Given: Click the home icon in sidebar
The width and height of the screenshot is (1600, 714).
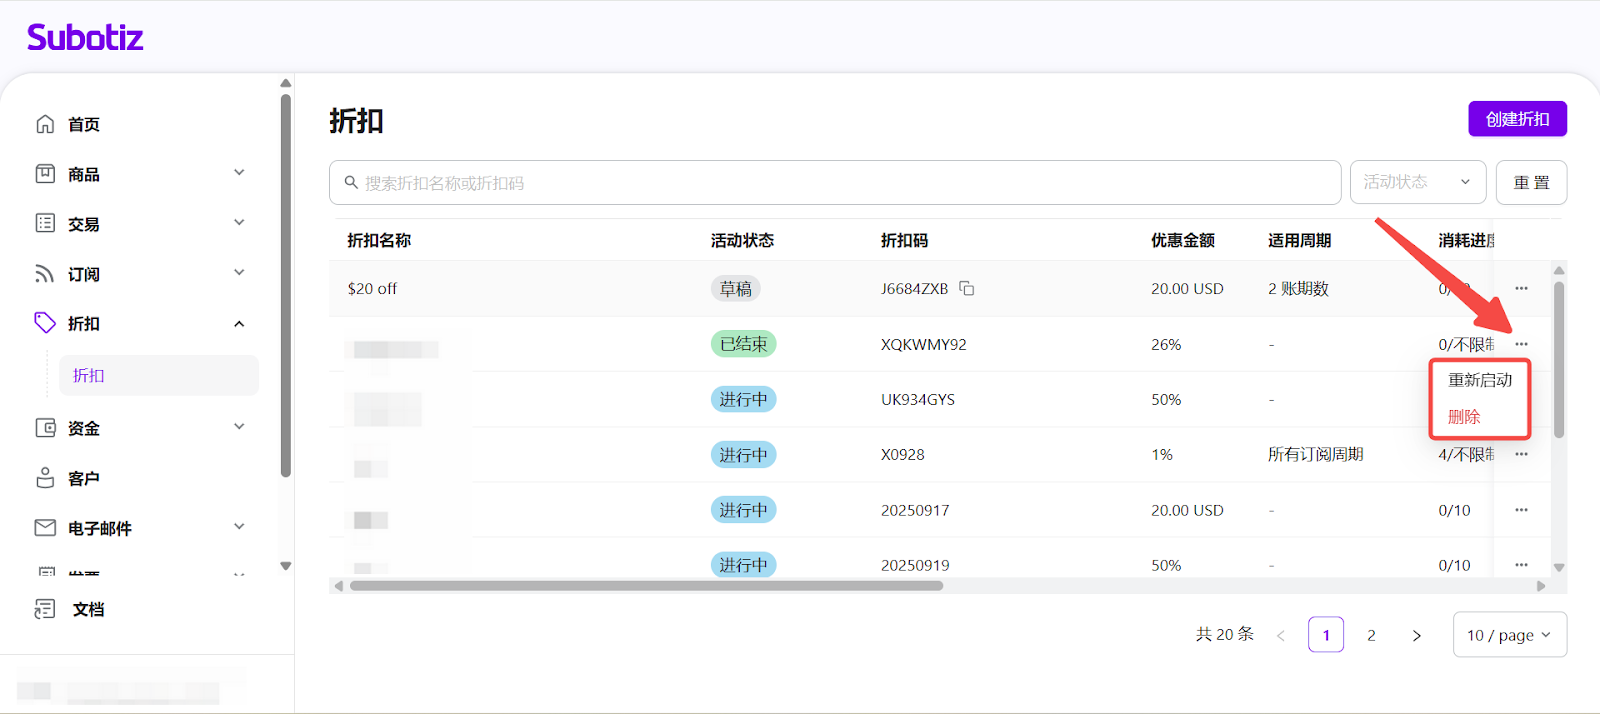Looking at the screenshot, I should click(x=45, y=124).
